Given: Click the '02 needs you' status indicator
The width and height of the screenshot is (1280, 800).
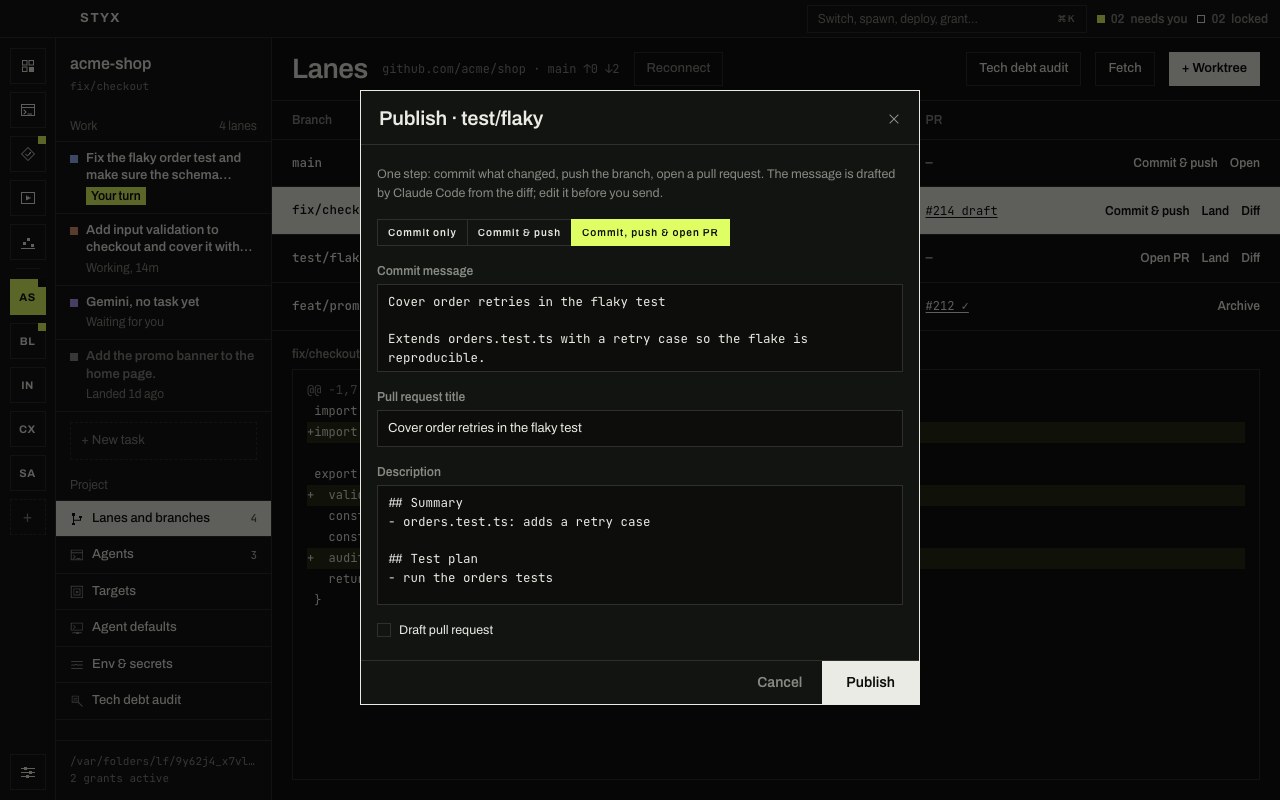Looking at the screenshot, I should [1142, 19].
